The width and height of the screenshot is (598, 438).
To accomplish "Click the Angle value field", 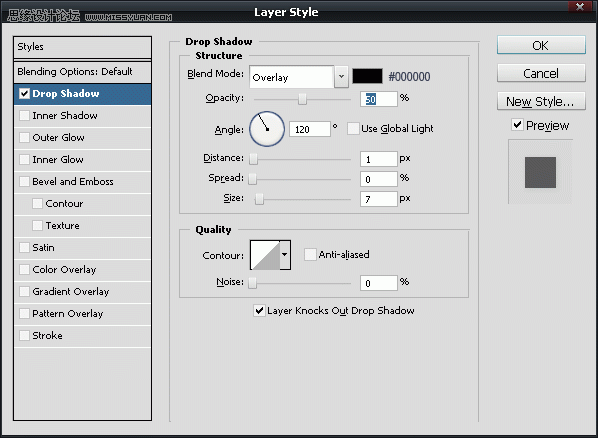I will (x=310, y=129).
